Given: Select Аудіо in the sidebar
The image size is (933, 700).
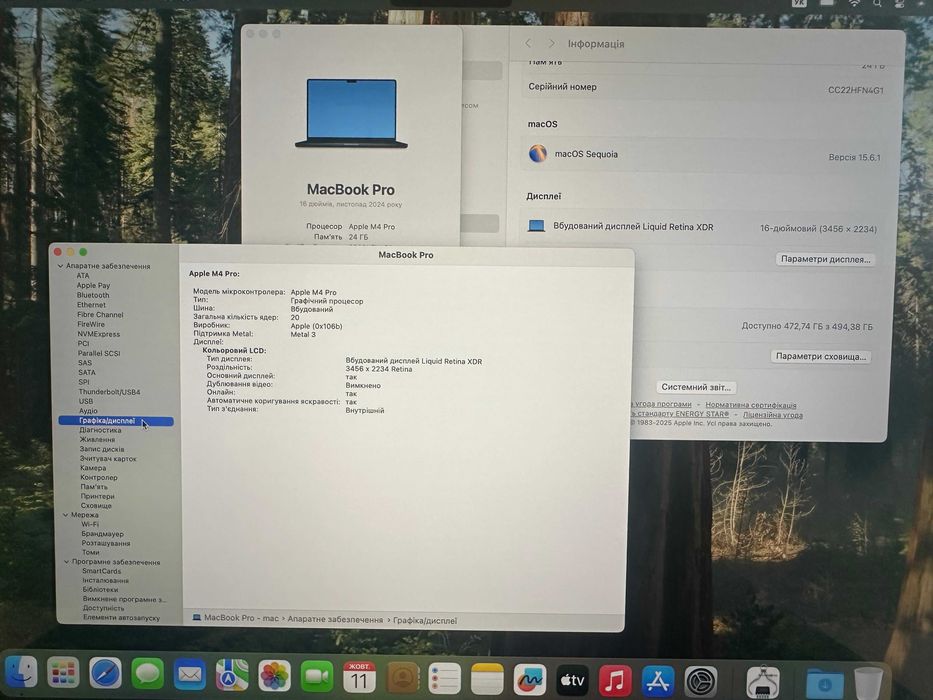Looking at the screenshot, I should 88,411.
